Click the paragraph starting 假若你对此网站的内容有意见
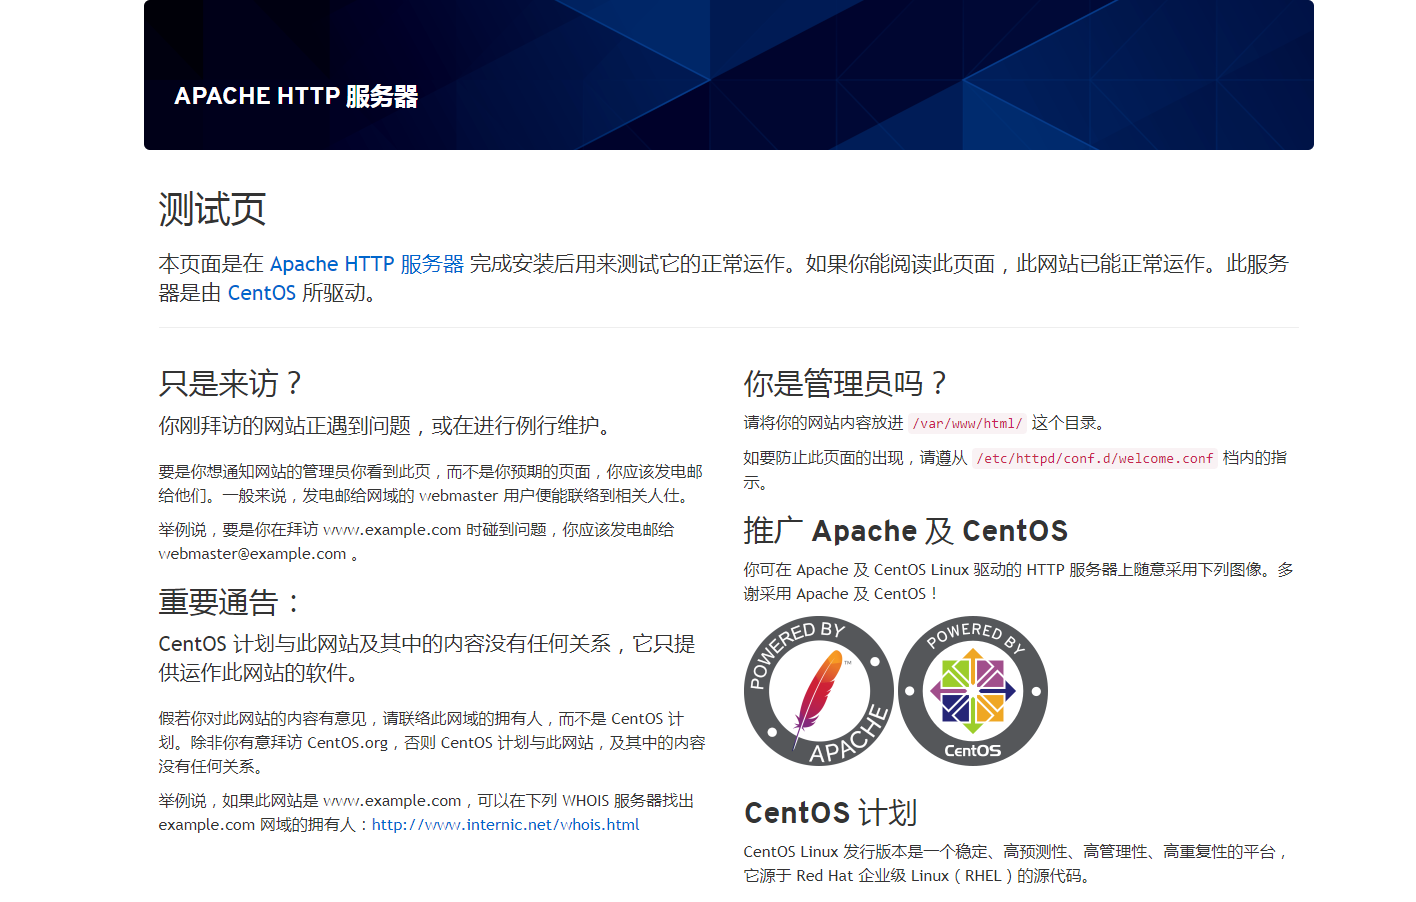 click(432, 743)
